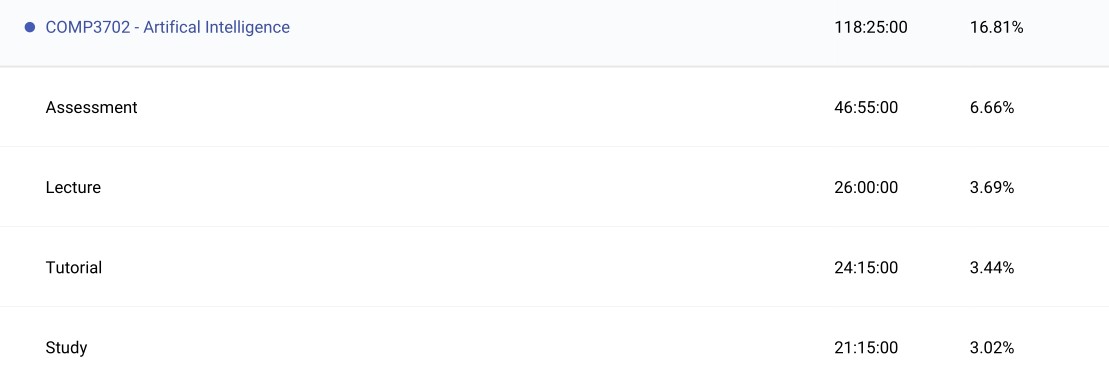Screen dimensions: 1109x378
Task: Click the Tutorial duration 24:15:00
Action: click(866, 268)
